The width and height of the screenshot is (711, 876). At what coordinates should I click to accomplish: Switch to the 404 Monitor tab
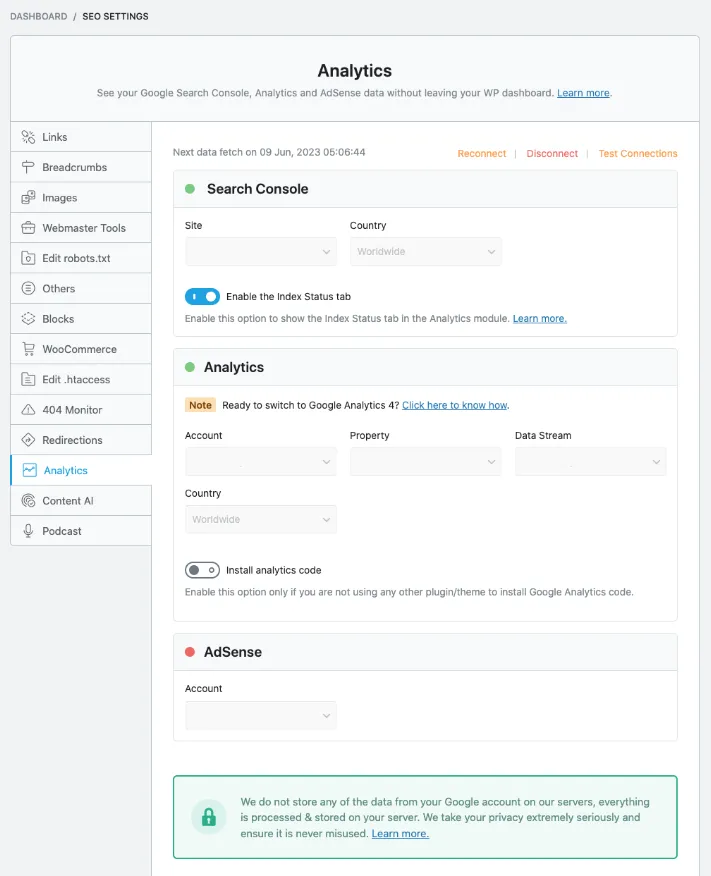[72, 410]
